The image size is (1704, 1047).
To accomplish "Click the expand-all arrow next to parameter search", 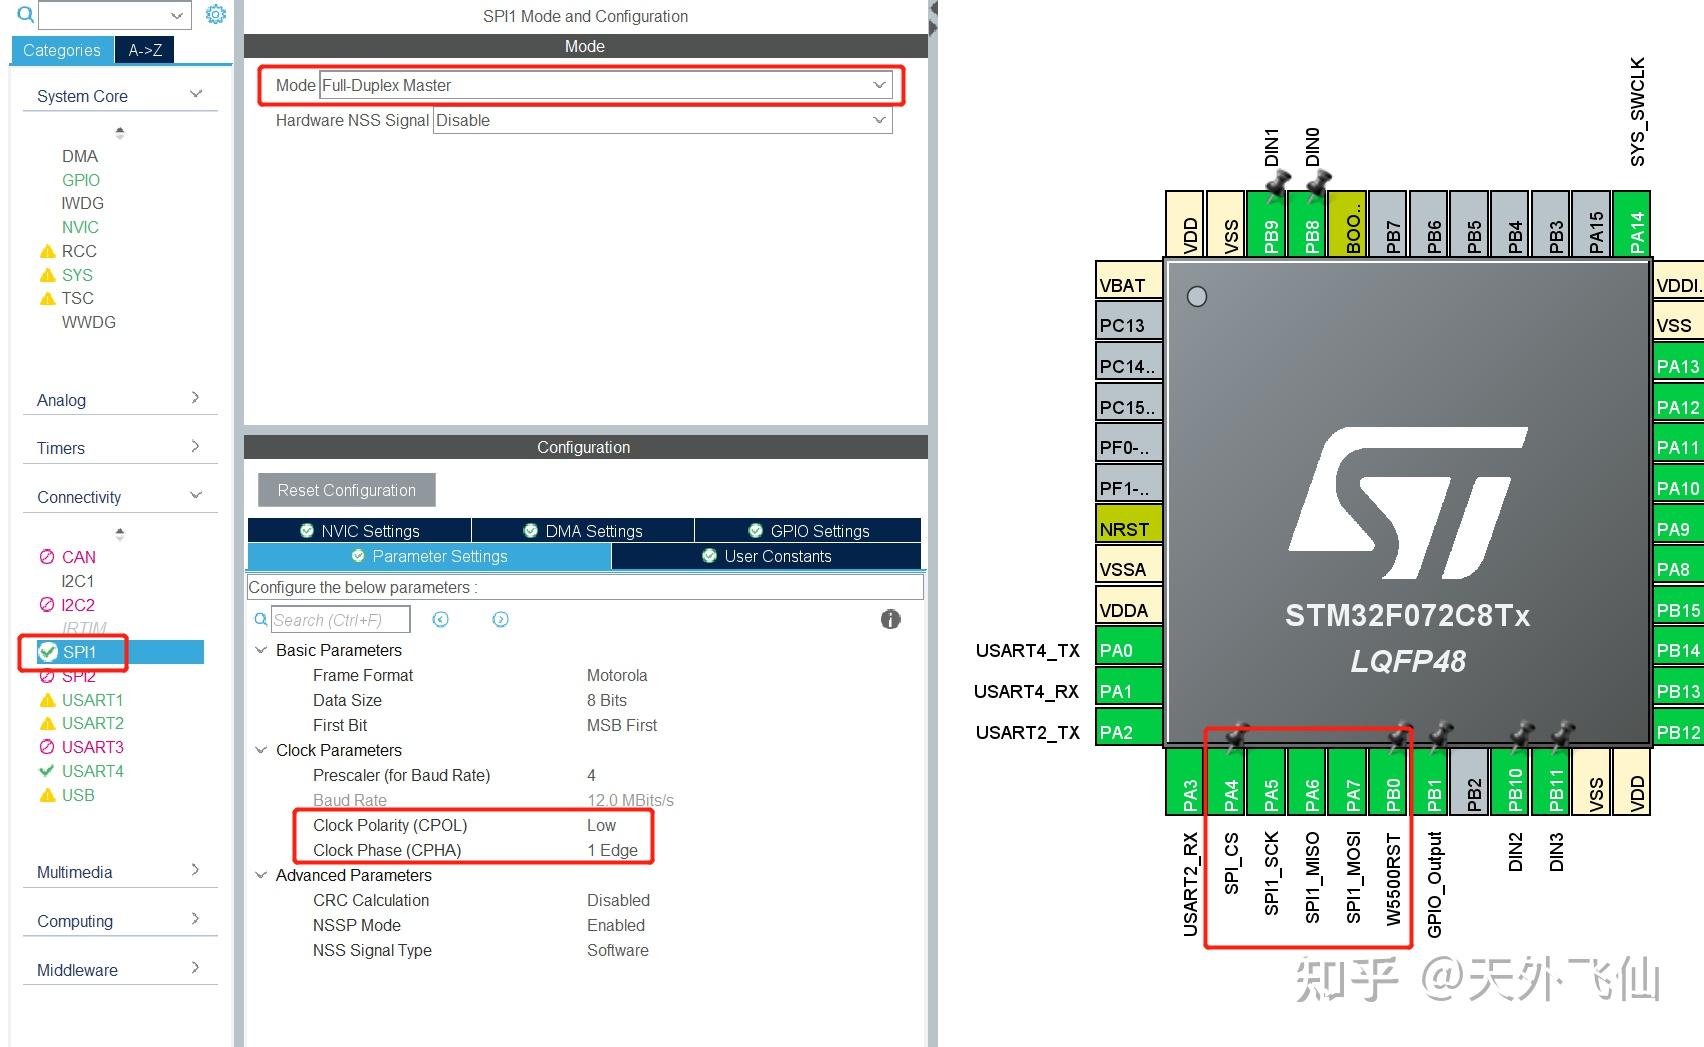I will pos(500,620).
